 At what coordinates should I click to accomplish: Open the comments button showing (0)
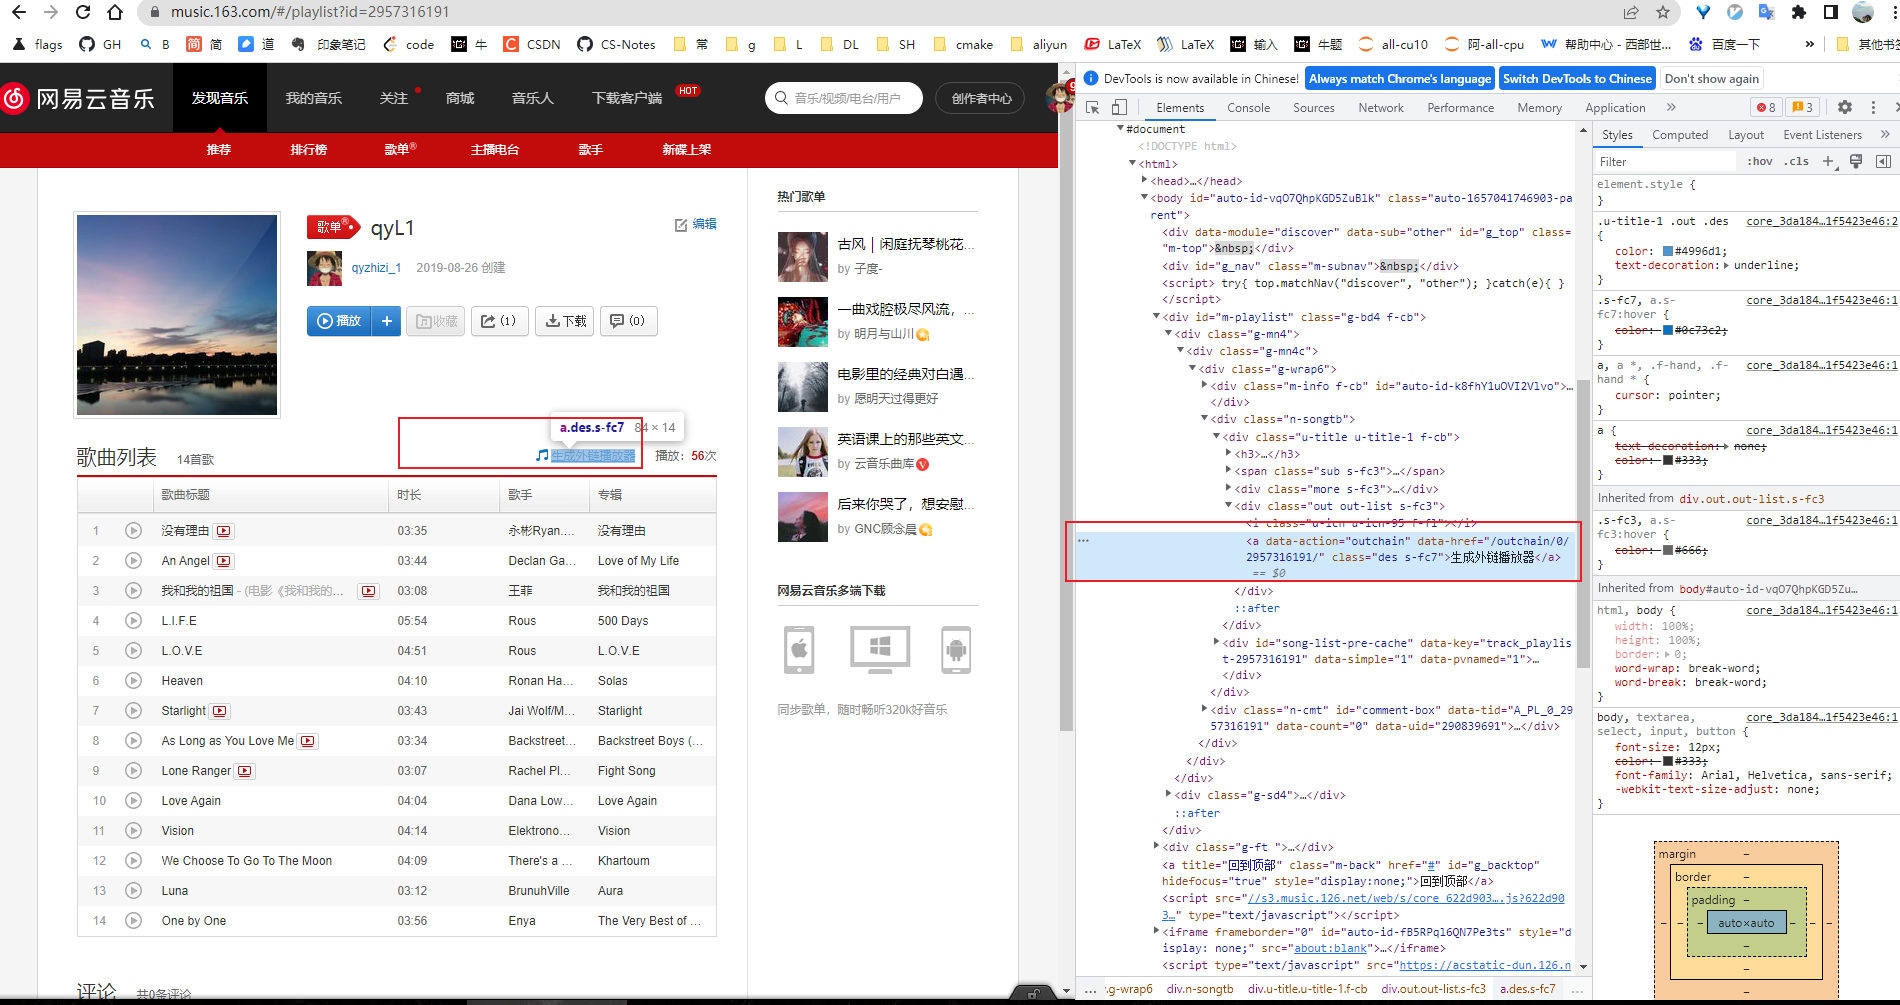[x=628, y=321]
